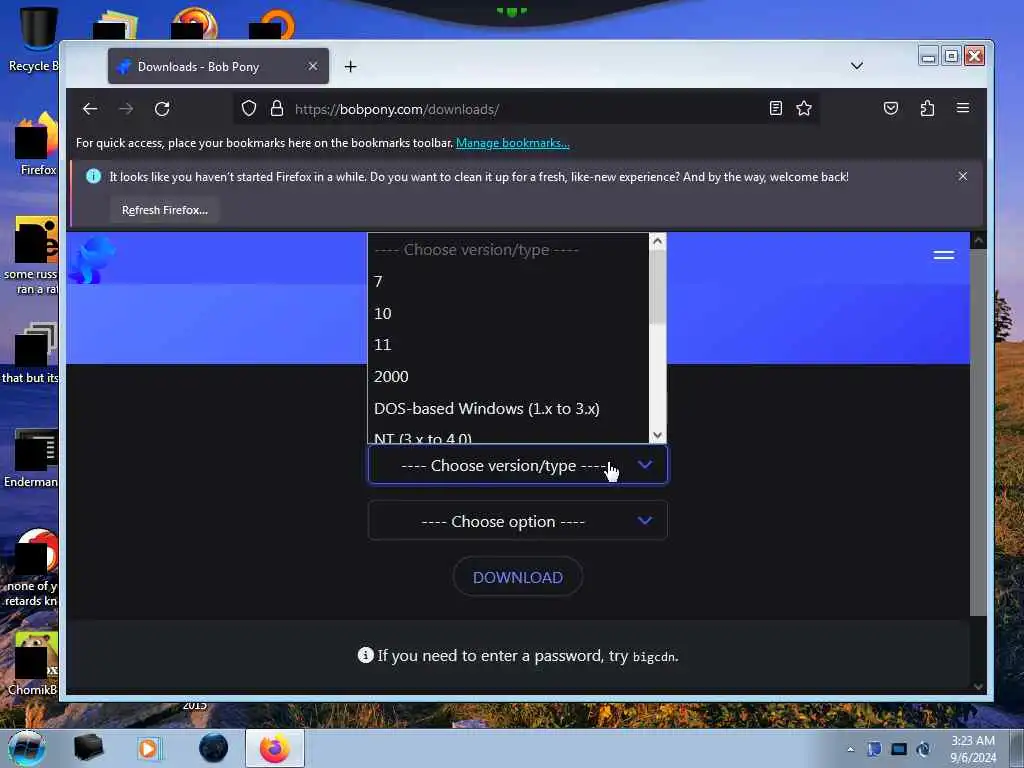Open Firefox application hamburger menu

(x=963, y=108)
